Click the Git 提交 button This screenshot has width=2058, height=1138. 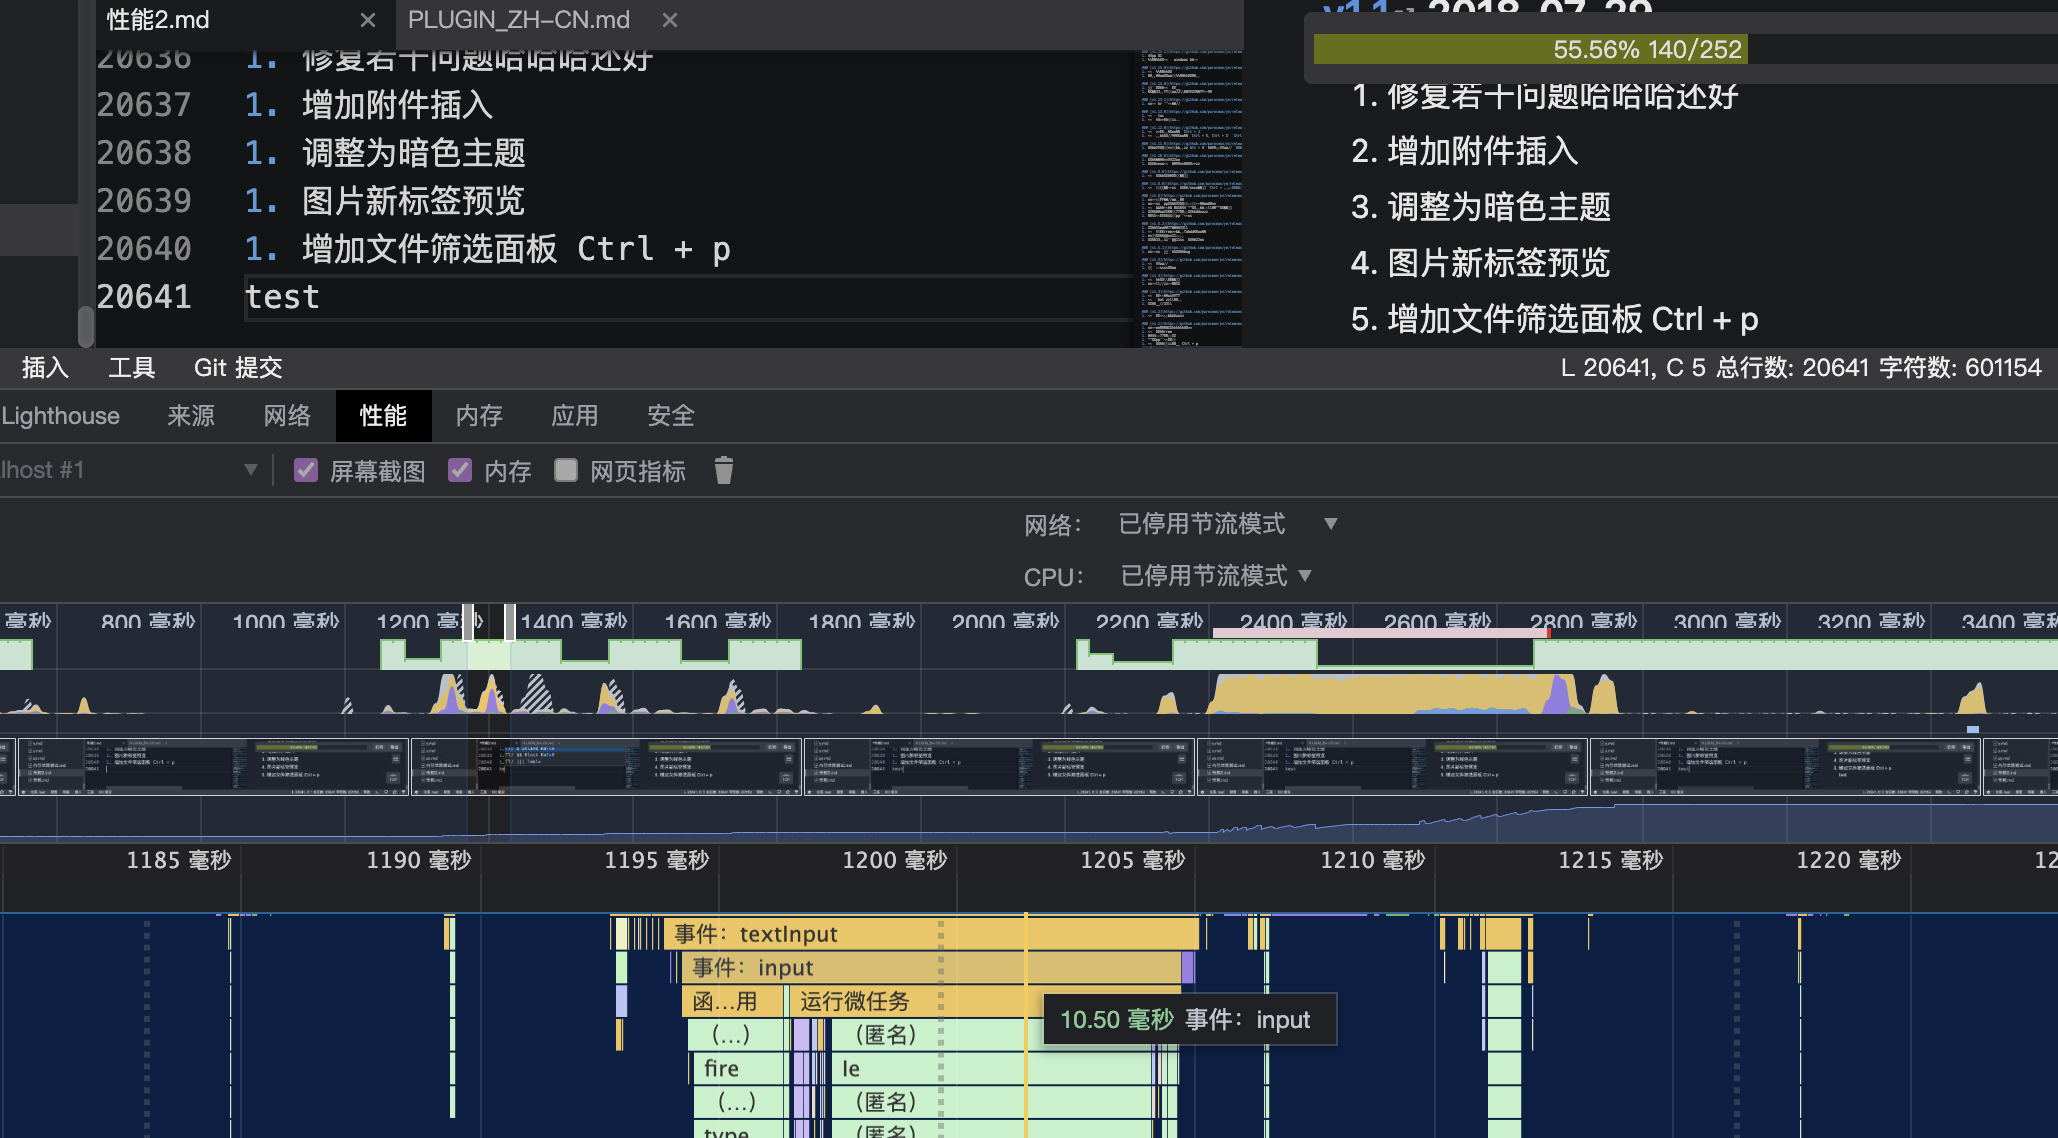pos(238,368)
